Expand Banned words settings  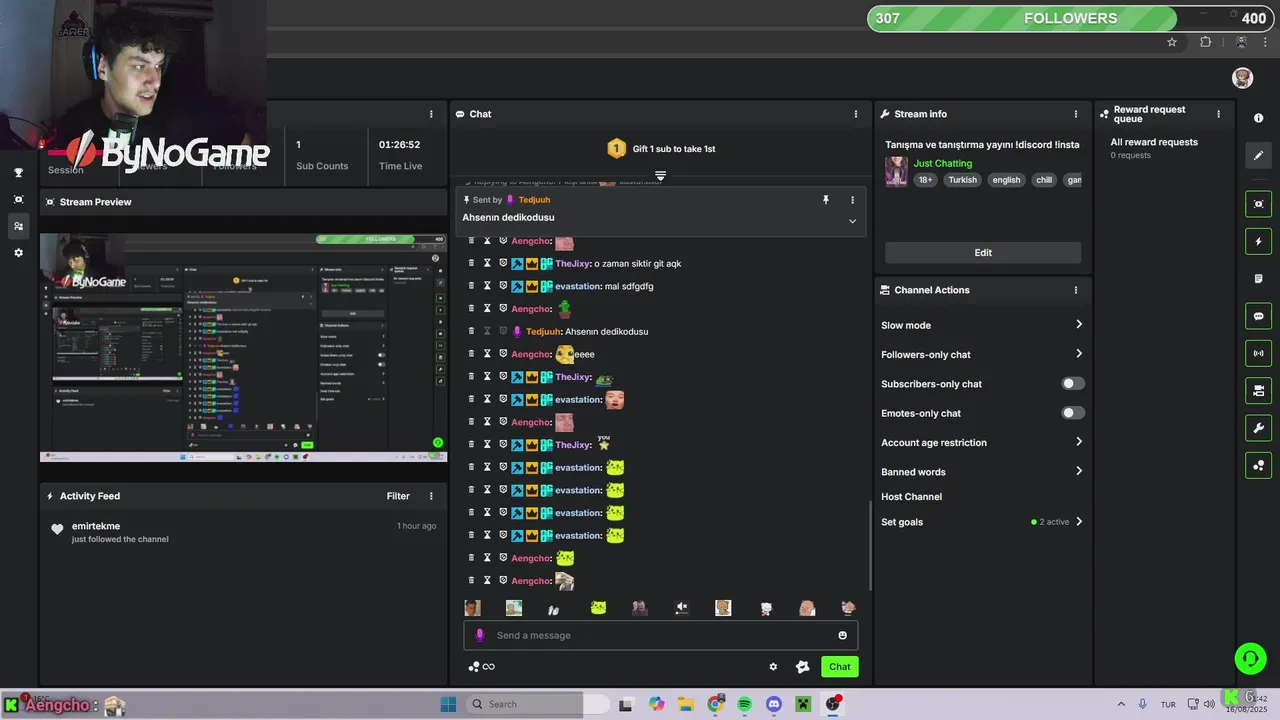[x=1079, y=471]
